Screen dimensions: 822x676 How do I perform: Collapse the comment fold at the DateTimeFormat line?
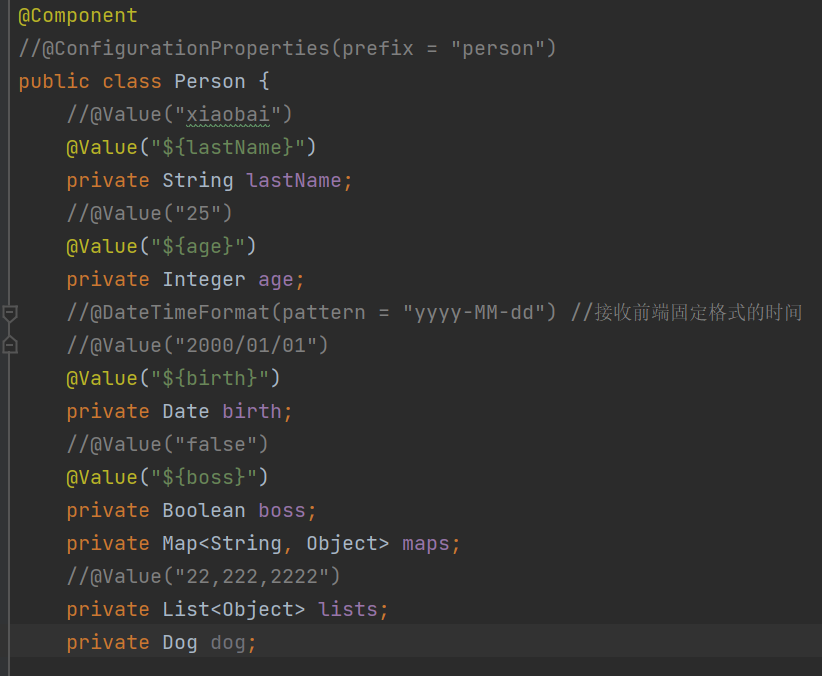pos(10,313)
